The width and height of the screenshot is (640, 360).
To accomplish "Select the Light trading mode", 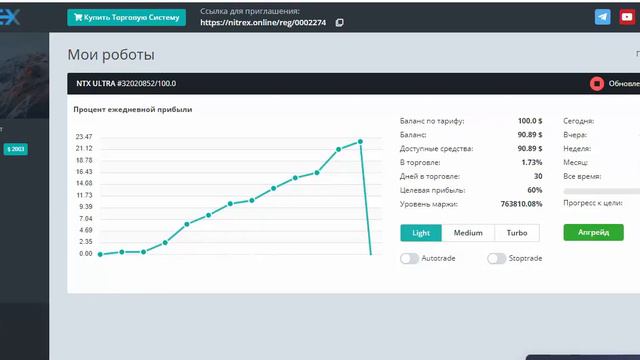I will pos(421,233).
